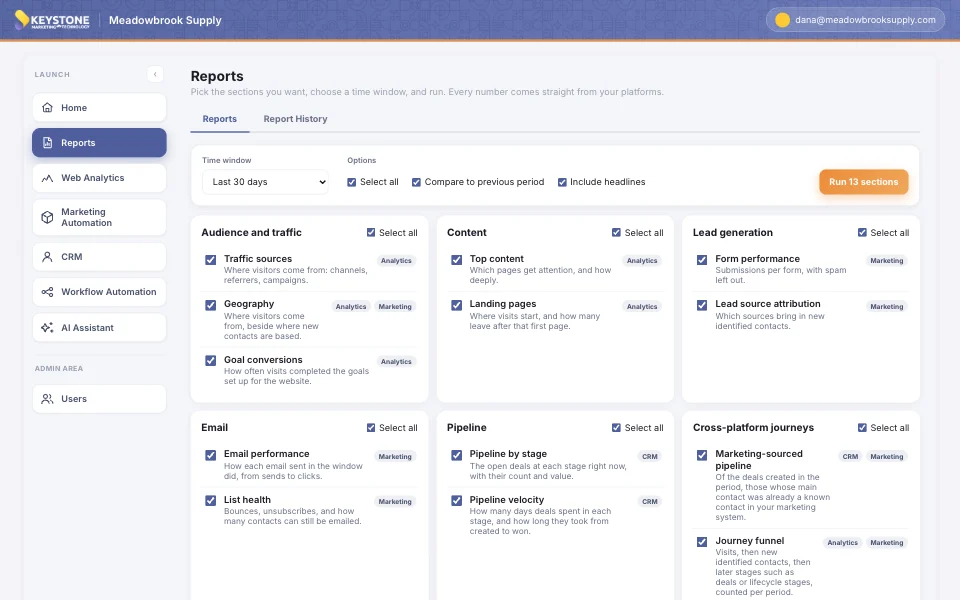Click the Run 13 sections button

[863, 182]
